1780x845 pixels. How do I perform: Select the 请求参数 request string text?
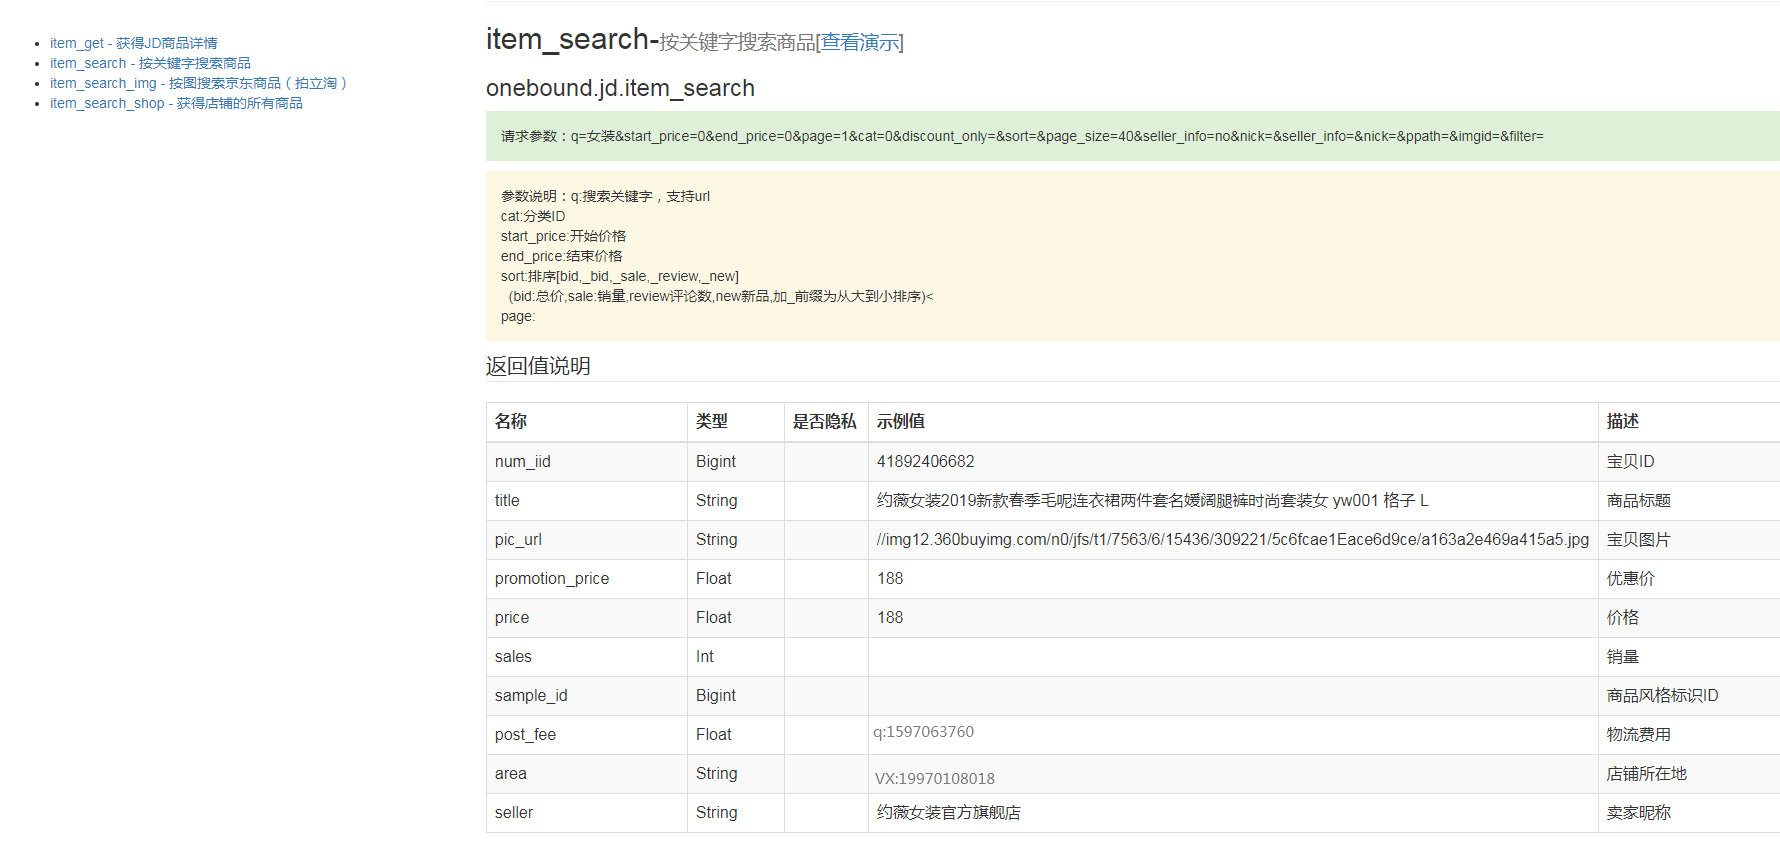tap(1022, 136)
